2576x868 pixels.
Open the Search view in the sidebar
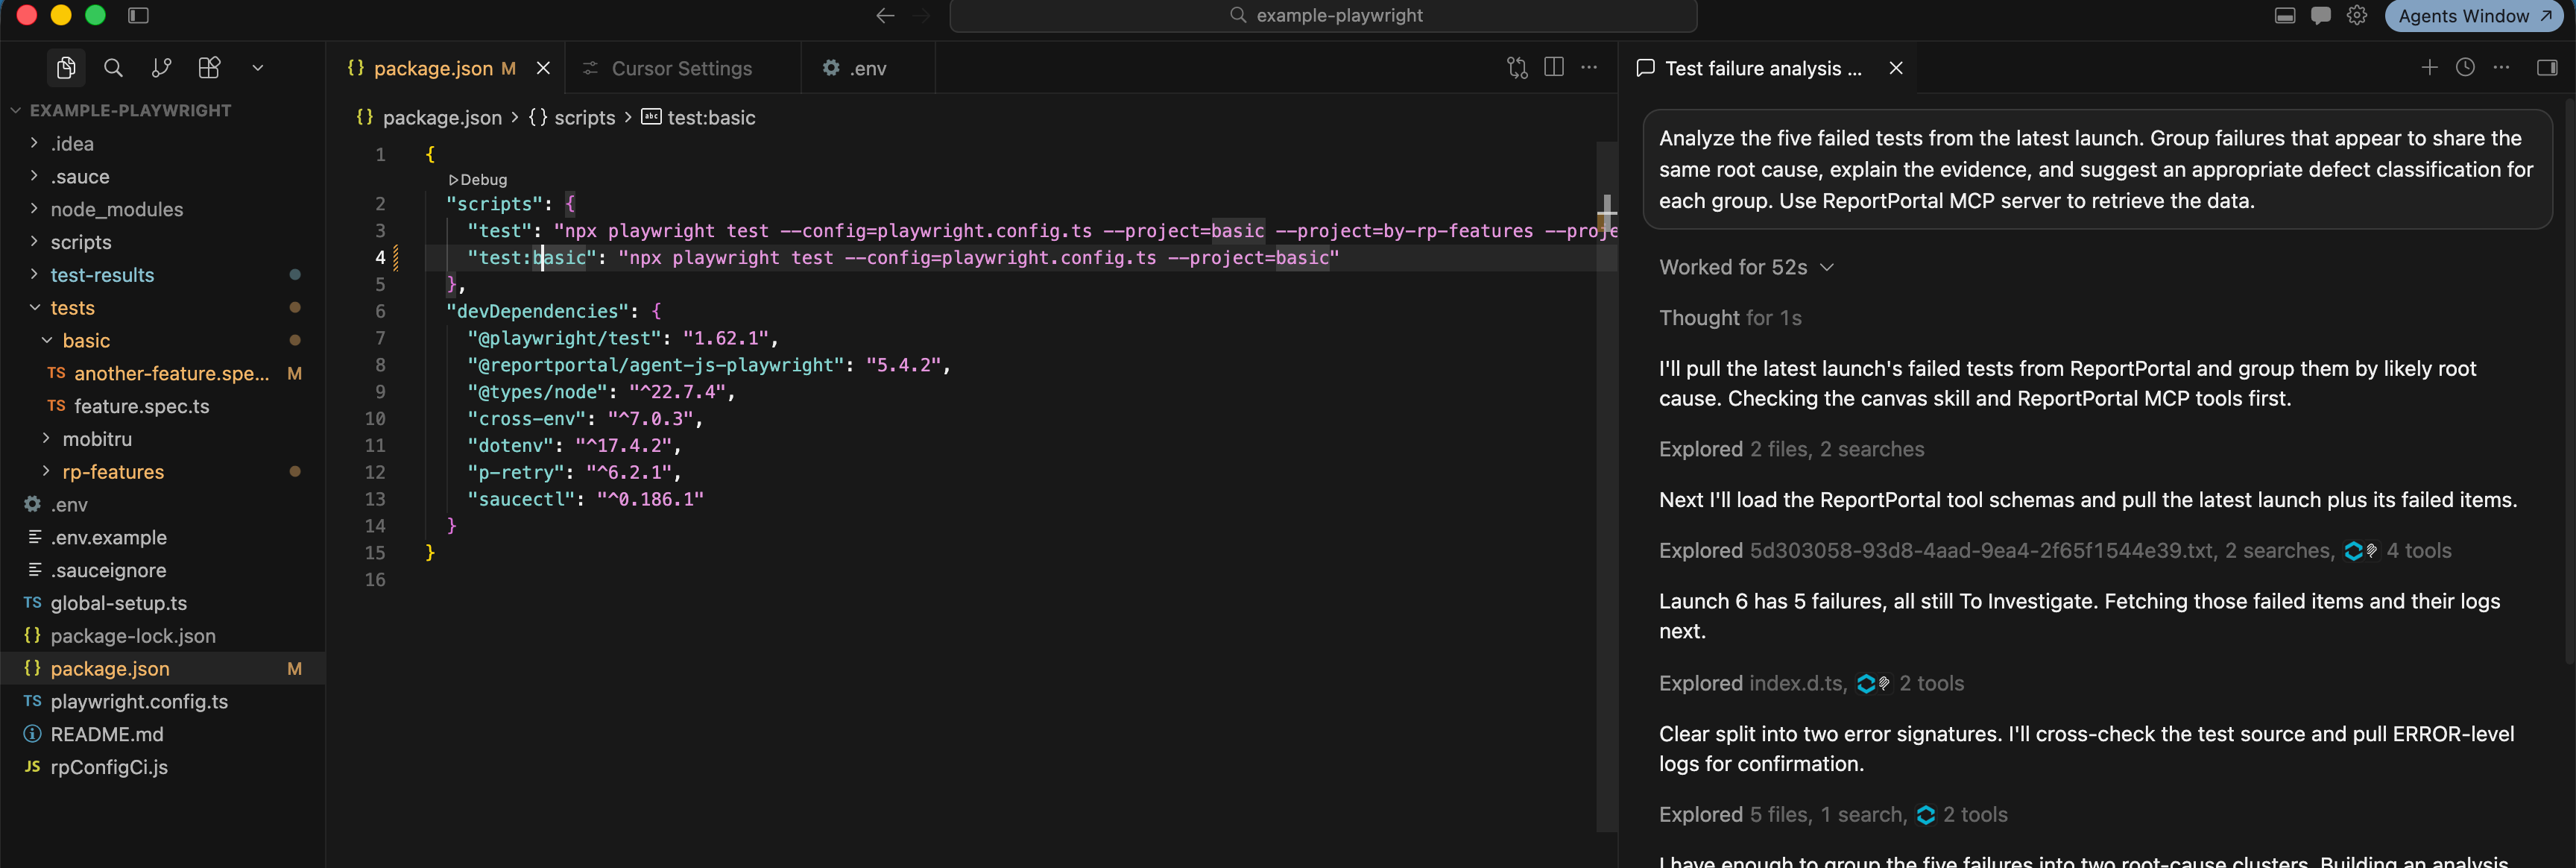pos(114,68)
